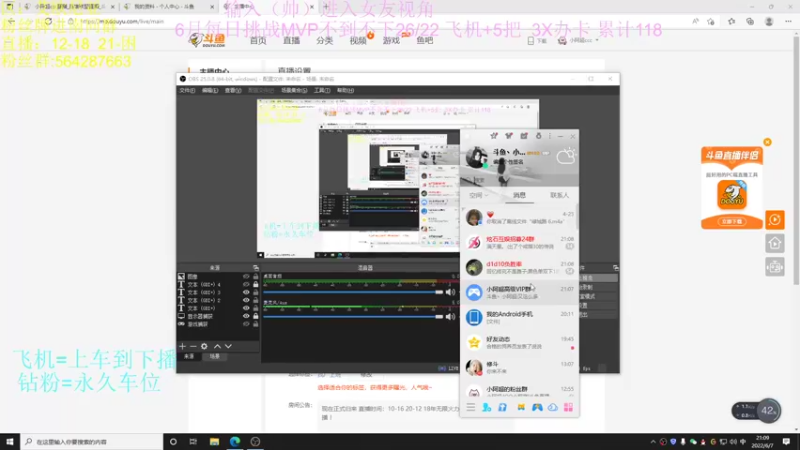Move selected OBS source down
The image size is (800, 450).
[x=228, y=346]
